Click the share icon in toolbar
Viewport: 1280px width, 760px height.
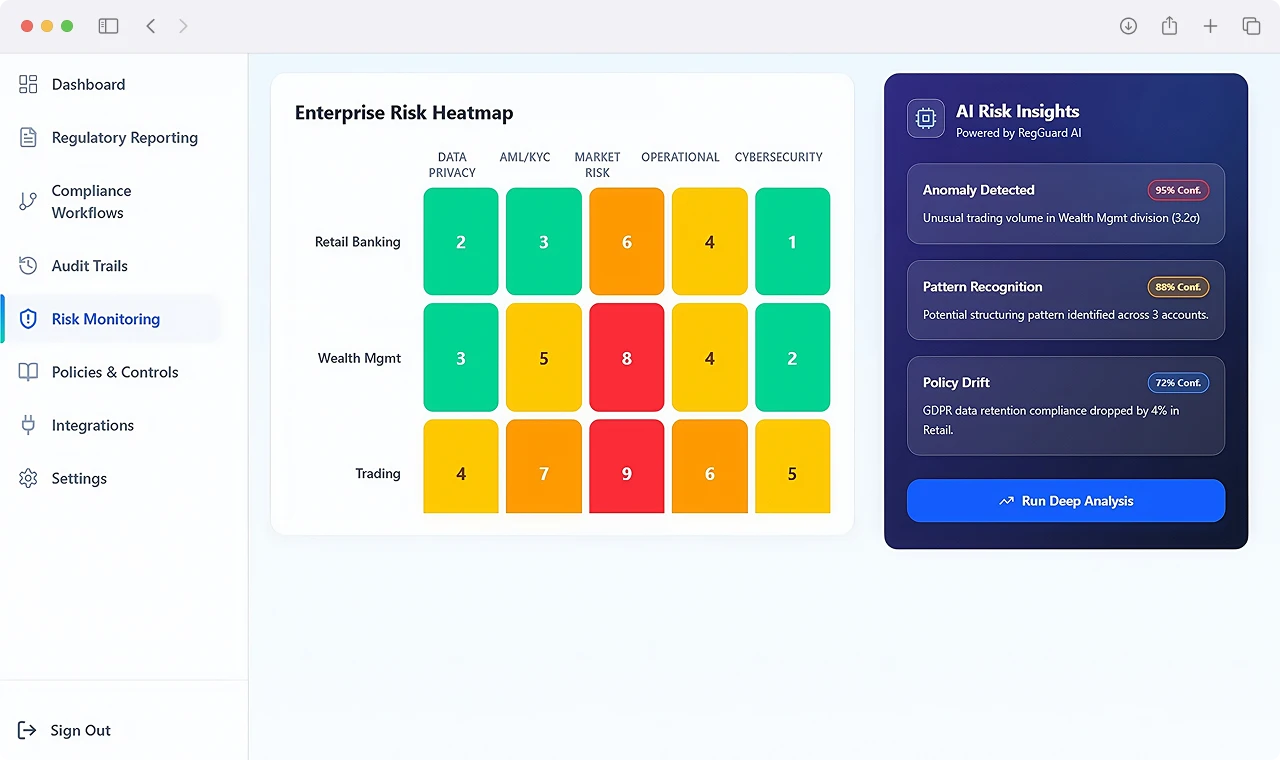coord(1169,26)
